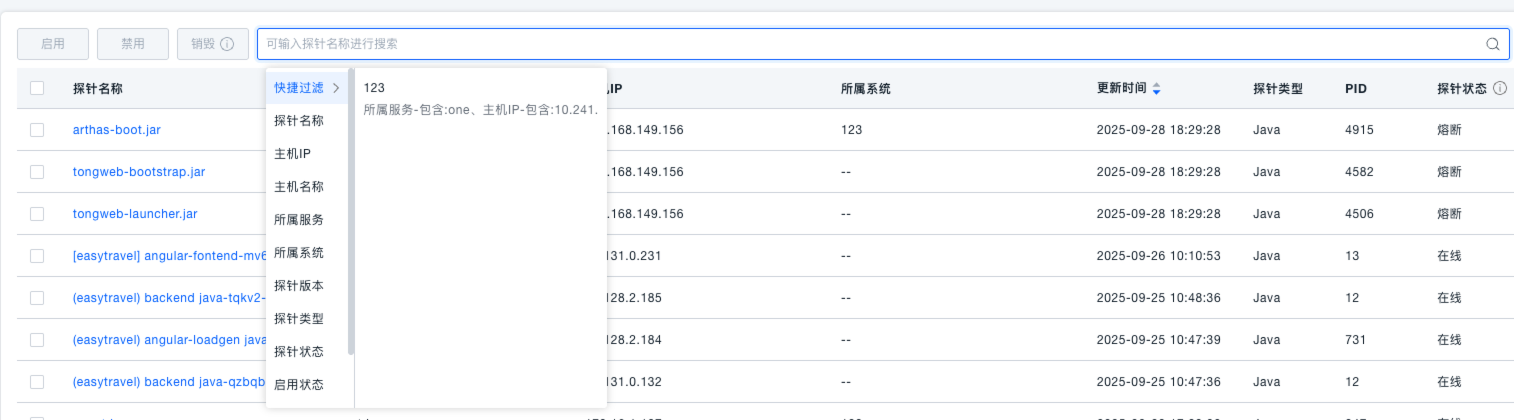1514x420 pixels.
Task: Pick 所属服务 from filter list
Action: pyautogui.click(x=299, y=220)
